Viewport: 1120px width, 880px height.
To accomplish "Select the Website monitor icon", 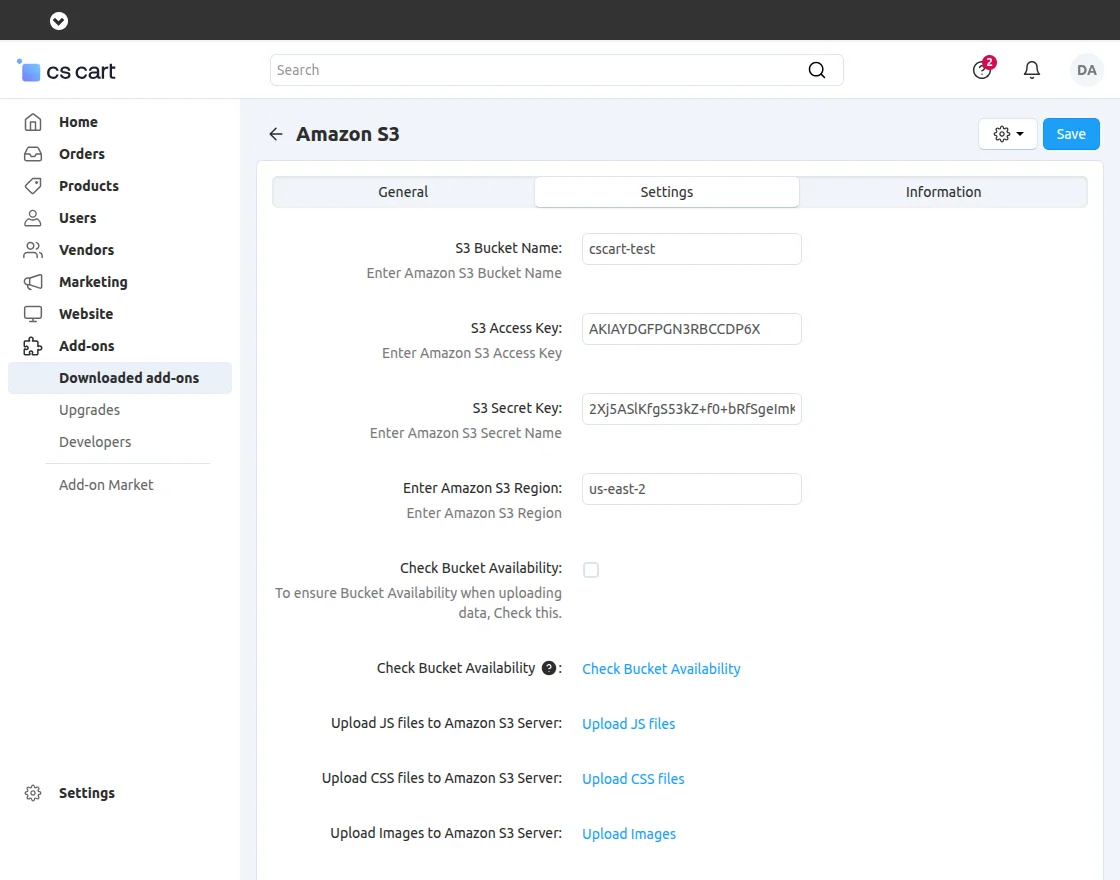I will click(34, 314).
